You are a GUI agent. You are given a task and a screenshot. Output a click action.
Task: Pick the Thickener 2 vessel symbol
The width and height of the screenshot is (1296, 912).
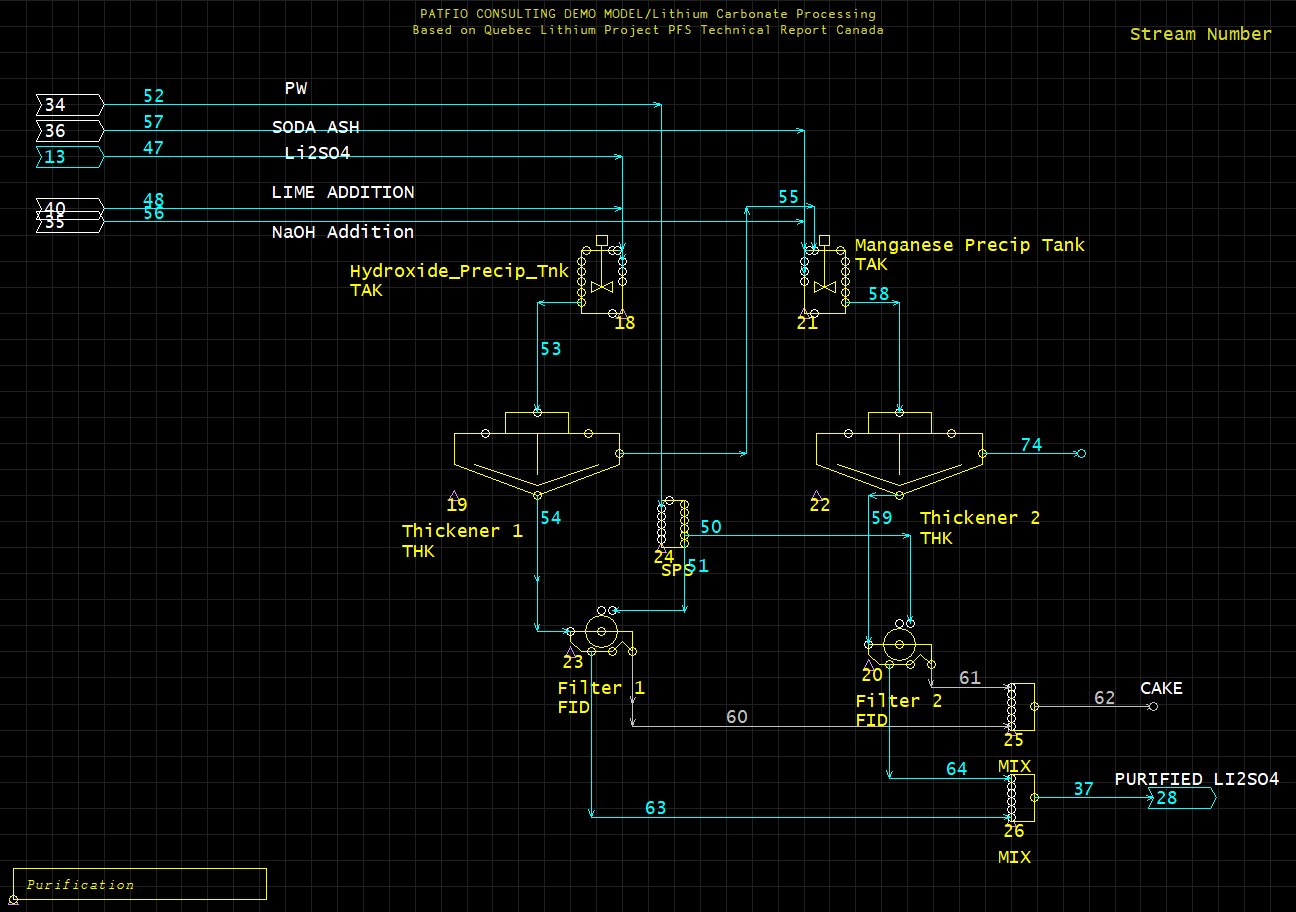899,455
